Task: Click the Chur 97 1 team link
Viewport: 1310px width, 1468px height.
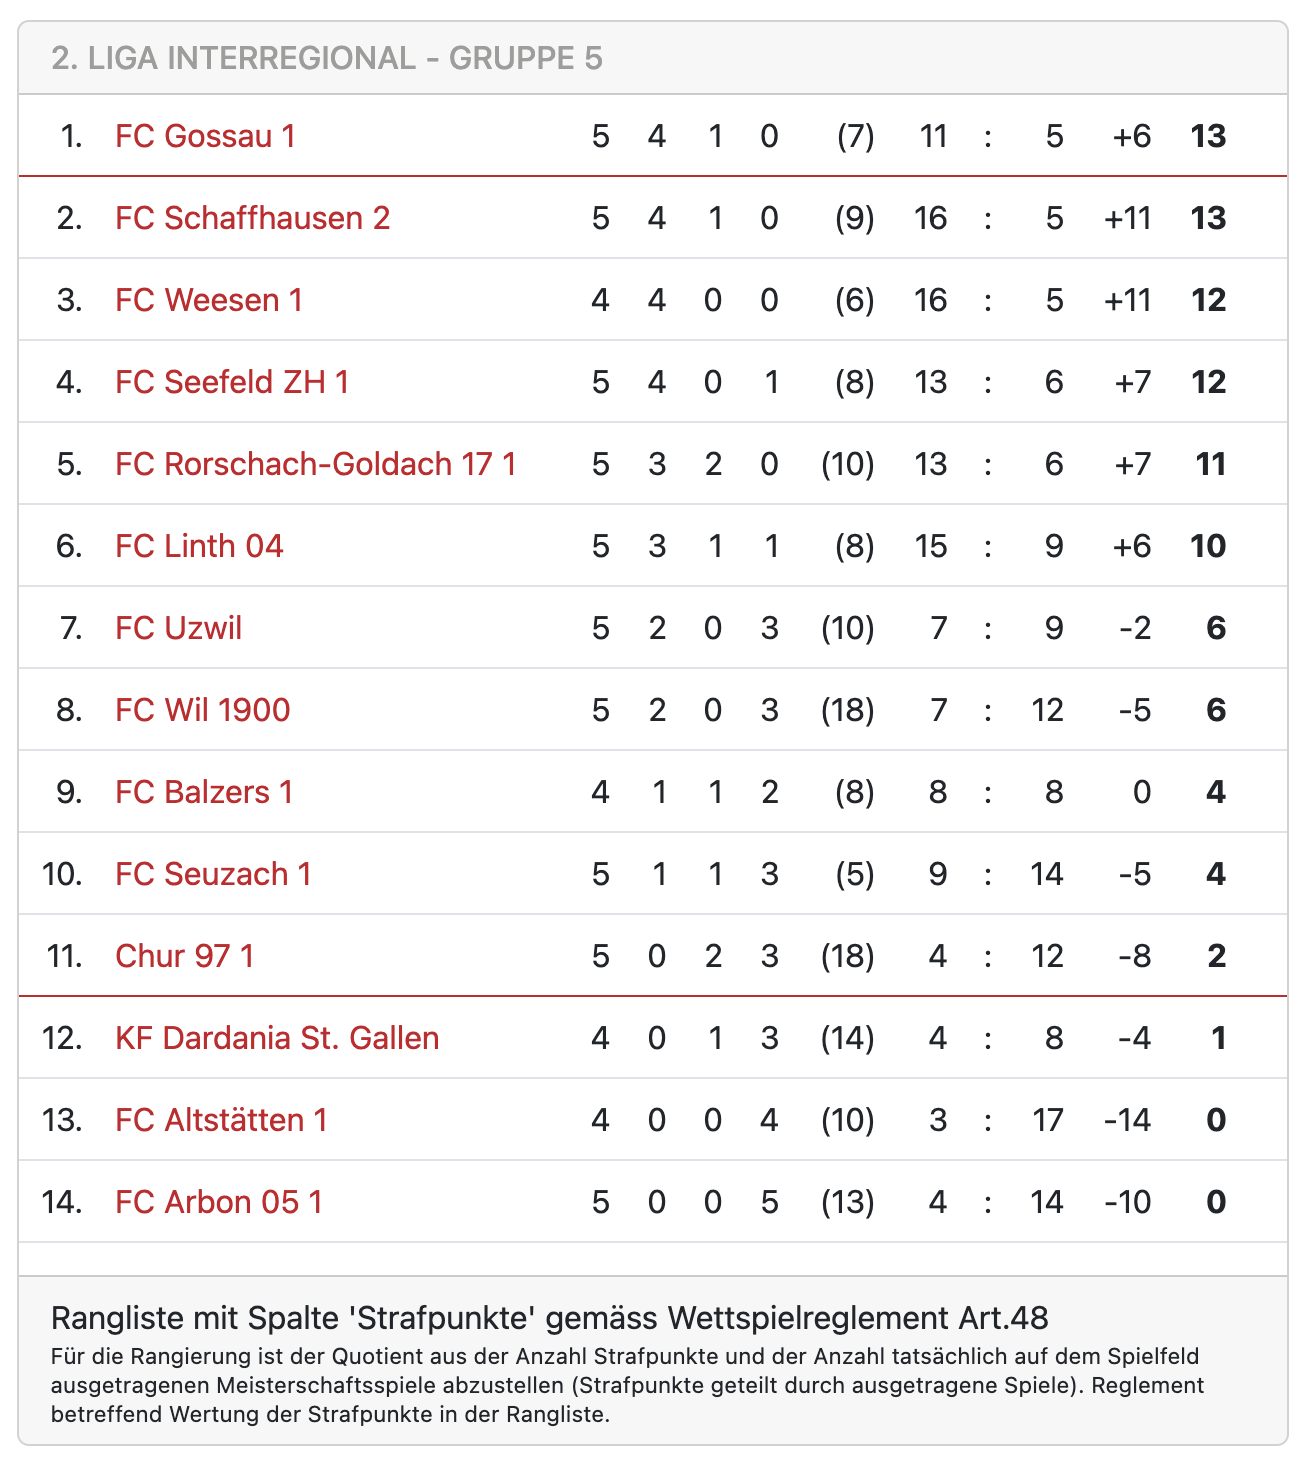Action: click(184, 956)
